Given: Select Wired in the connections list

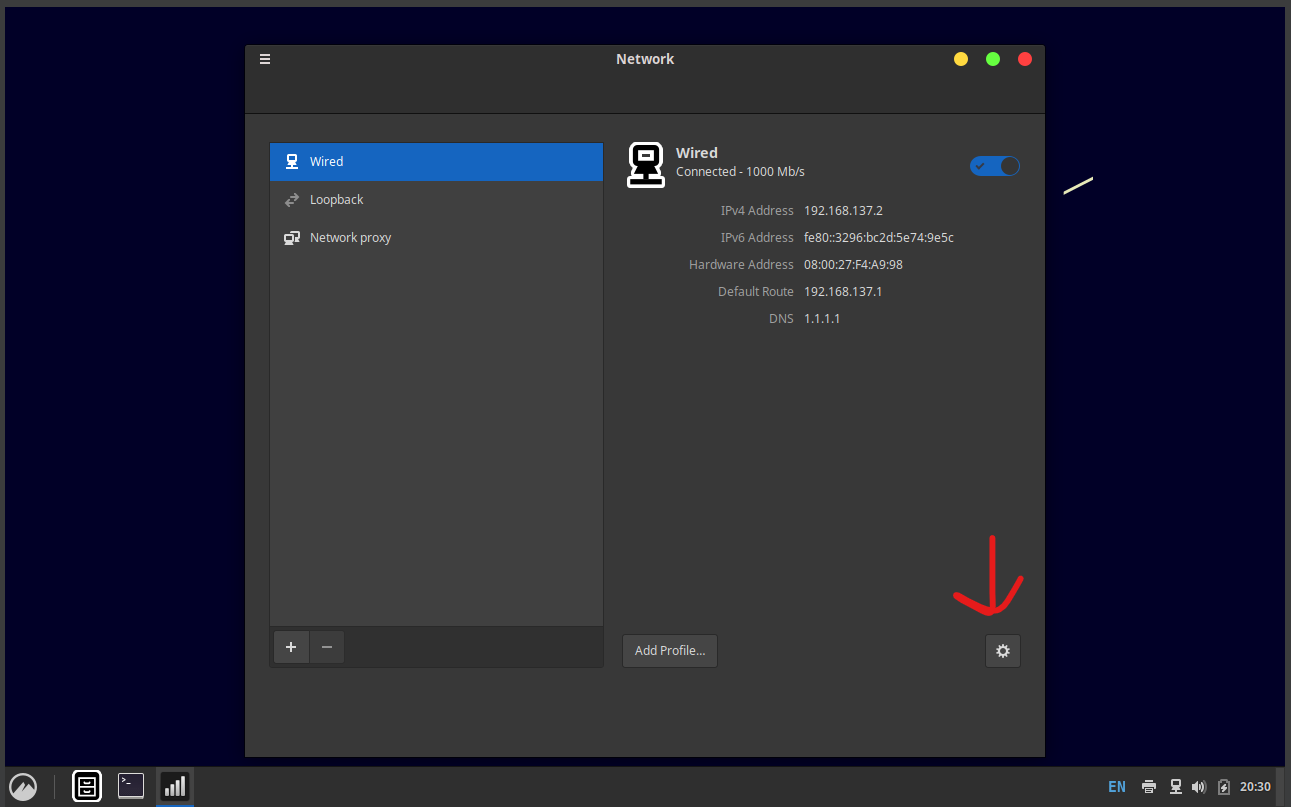Looking at the screenshot, I should [436, 162].
